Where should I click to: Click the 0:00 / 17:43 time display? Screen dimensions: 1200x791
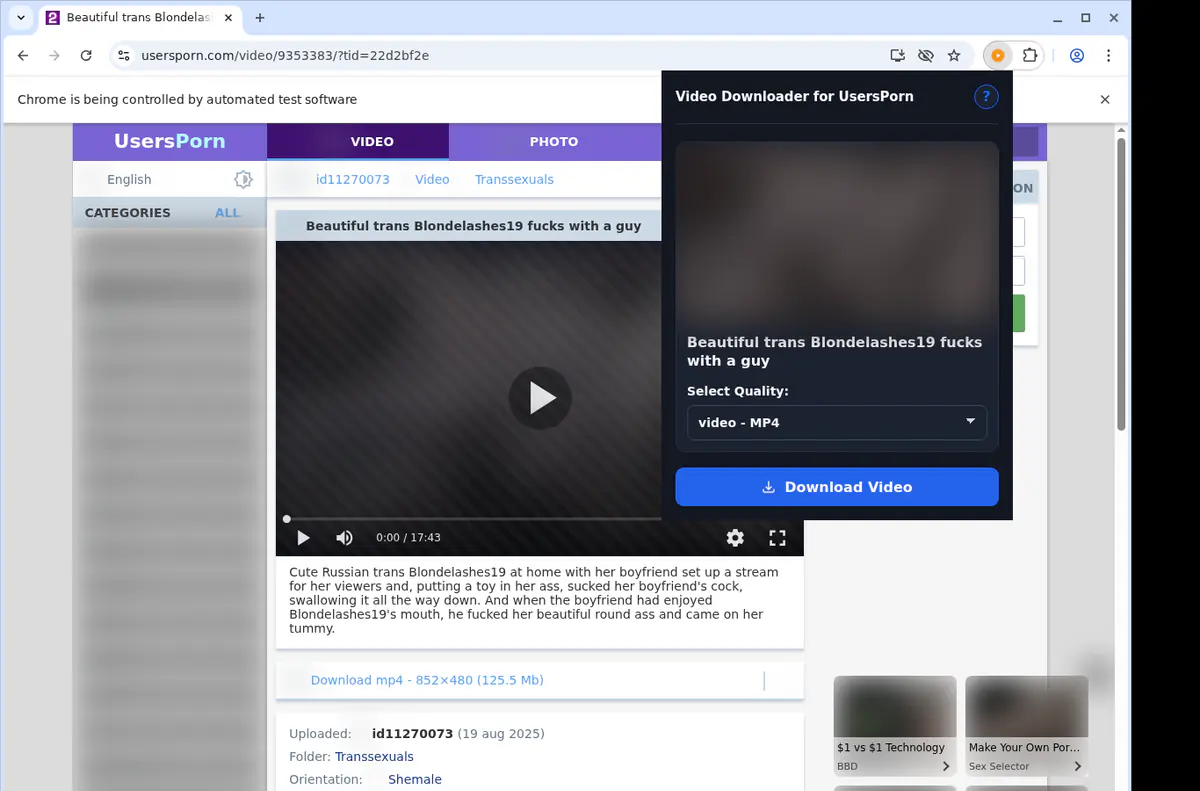[408, 538]
